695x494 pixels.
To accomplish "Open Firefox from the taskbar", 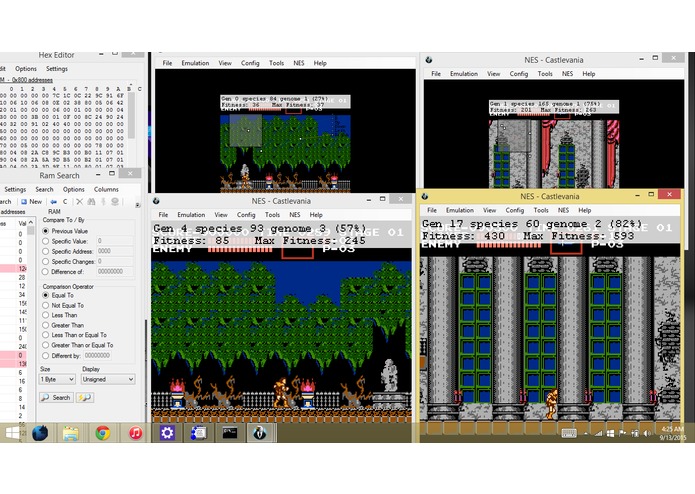I will (40, 433).
